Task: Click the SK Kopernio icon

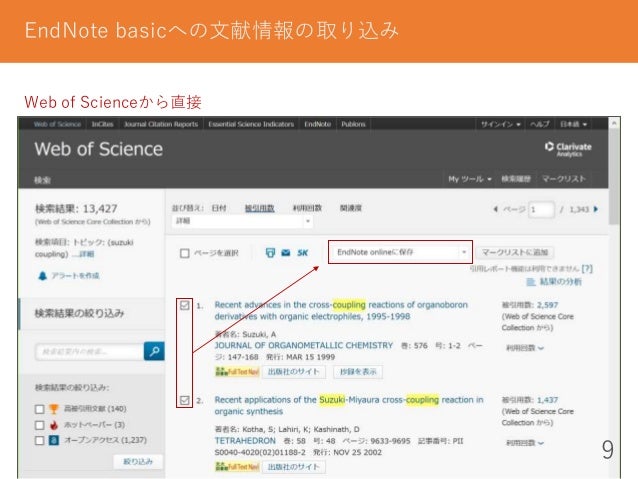Action: click(302, 253)
